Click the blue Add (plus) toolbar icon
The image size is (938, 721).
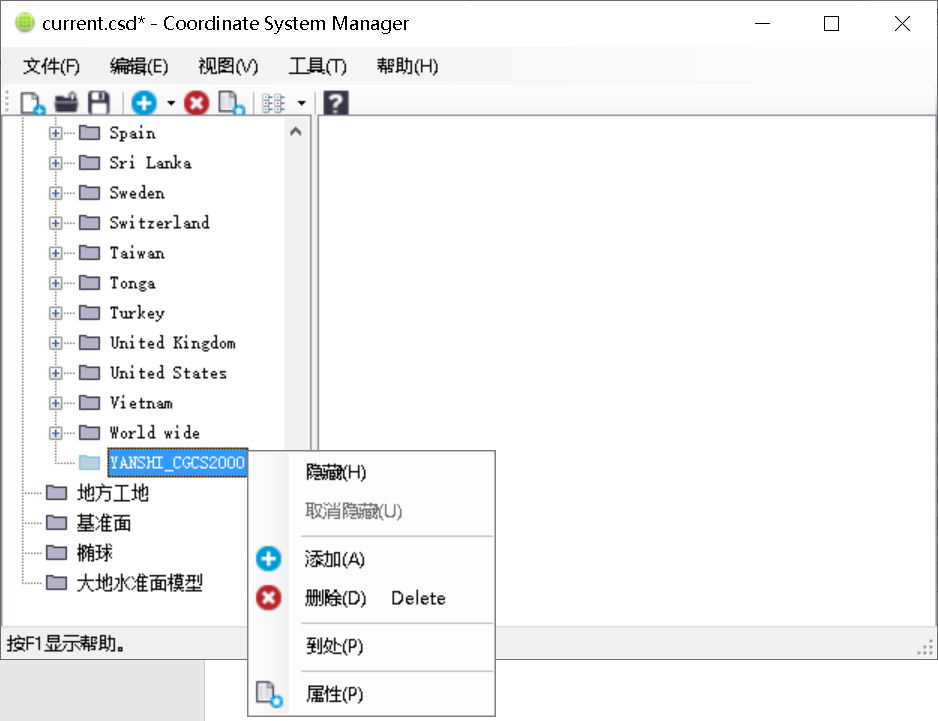144,102
